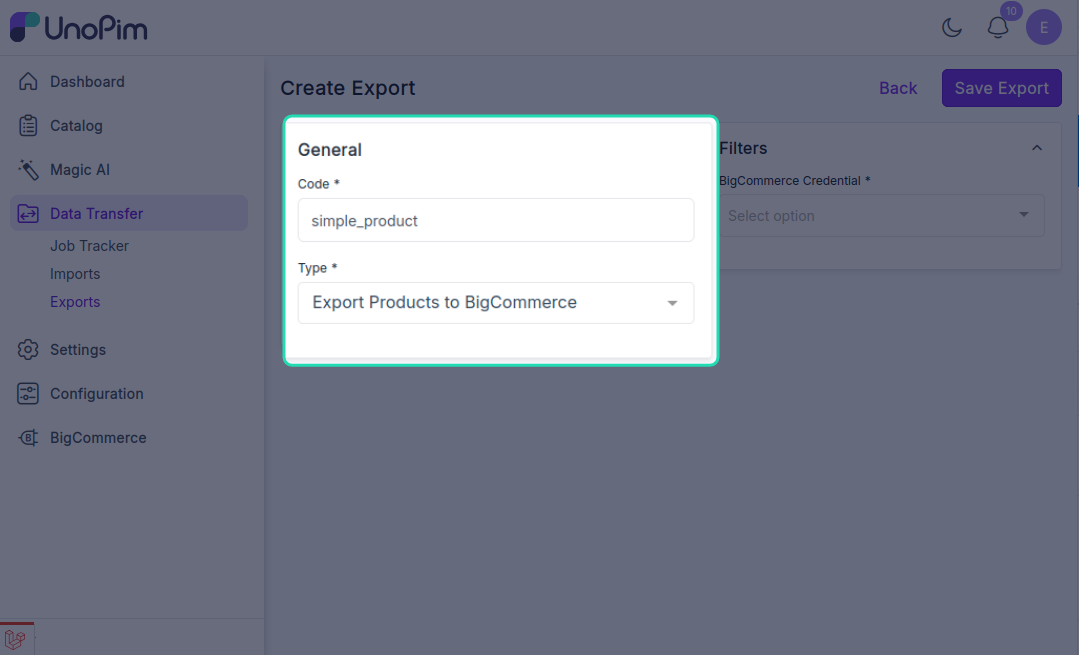Click the Settings gear icon
Image resolution: width=1079 pixels, height=655 pixels.
pos(28,350)
